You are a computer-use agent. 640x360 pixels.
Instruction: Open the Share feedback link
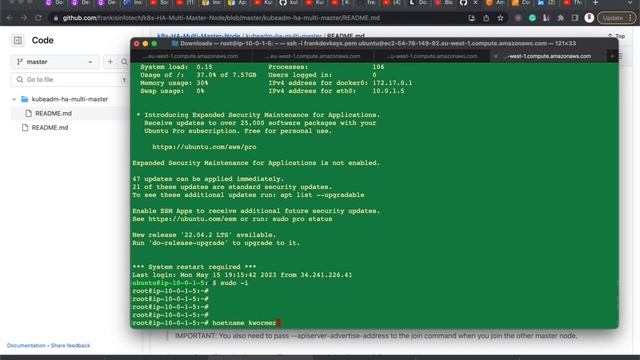(70, 345)
